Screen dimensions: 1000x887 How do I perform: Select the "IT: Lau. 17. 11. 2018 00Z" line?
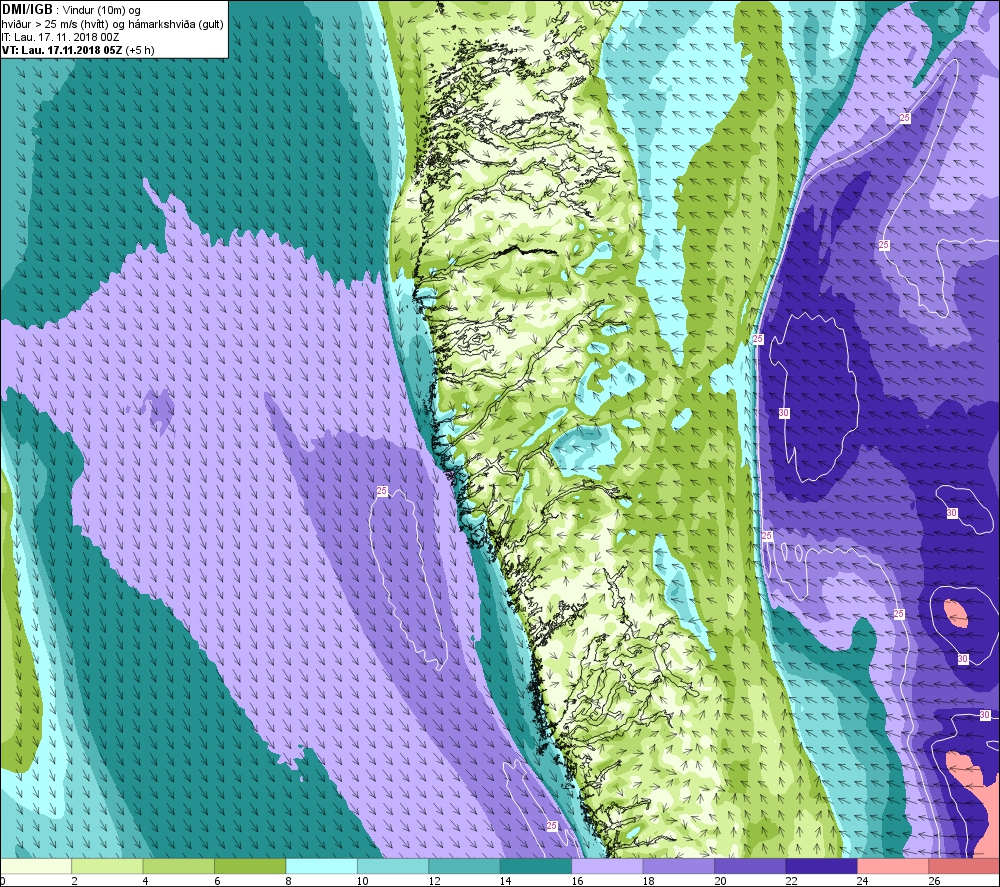[61, 37]
